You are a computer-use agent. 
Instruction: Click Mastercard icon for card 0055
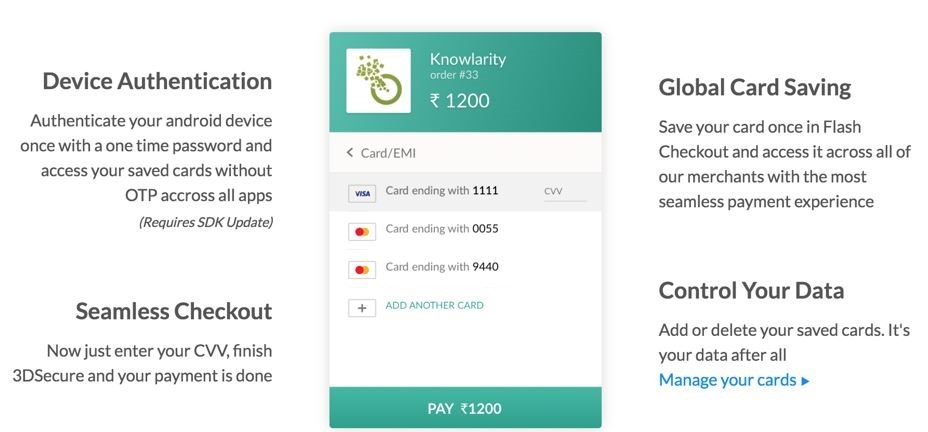[361, 232]
